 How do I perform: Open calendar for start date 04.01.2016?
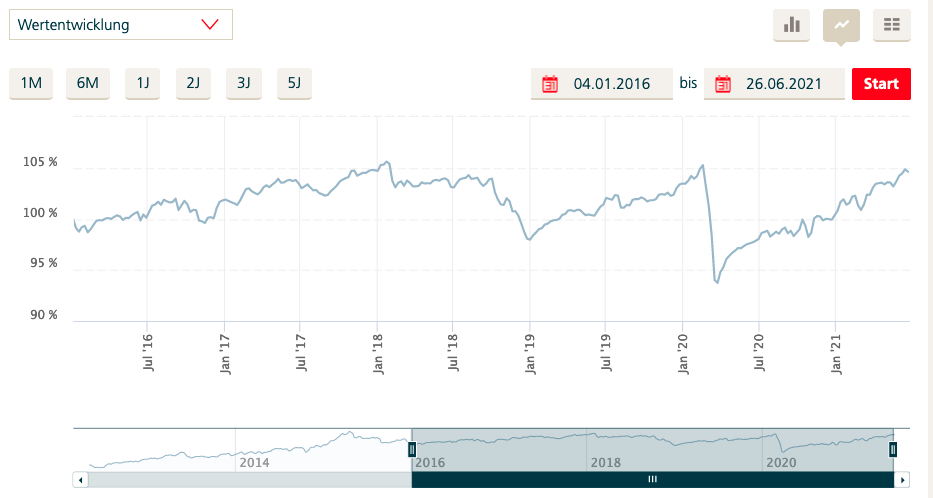(x=549, y=84)
